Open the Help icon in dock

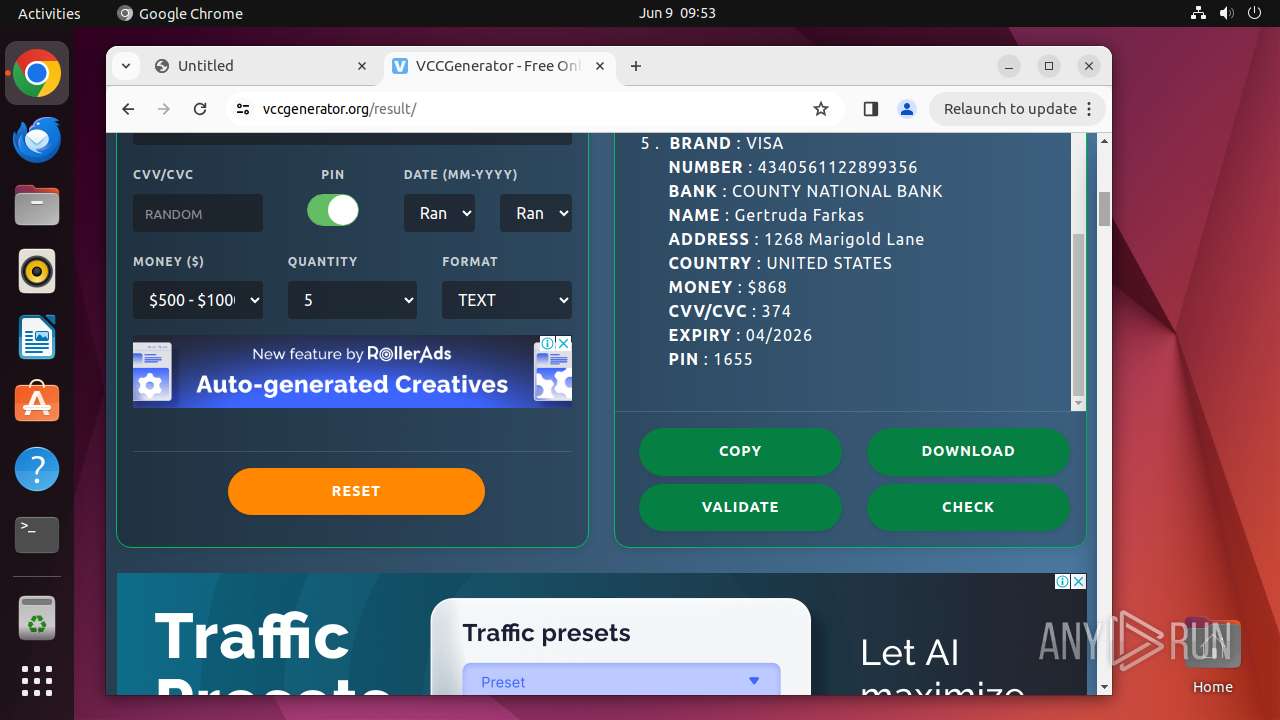coord(37,469)
